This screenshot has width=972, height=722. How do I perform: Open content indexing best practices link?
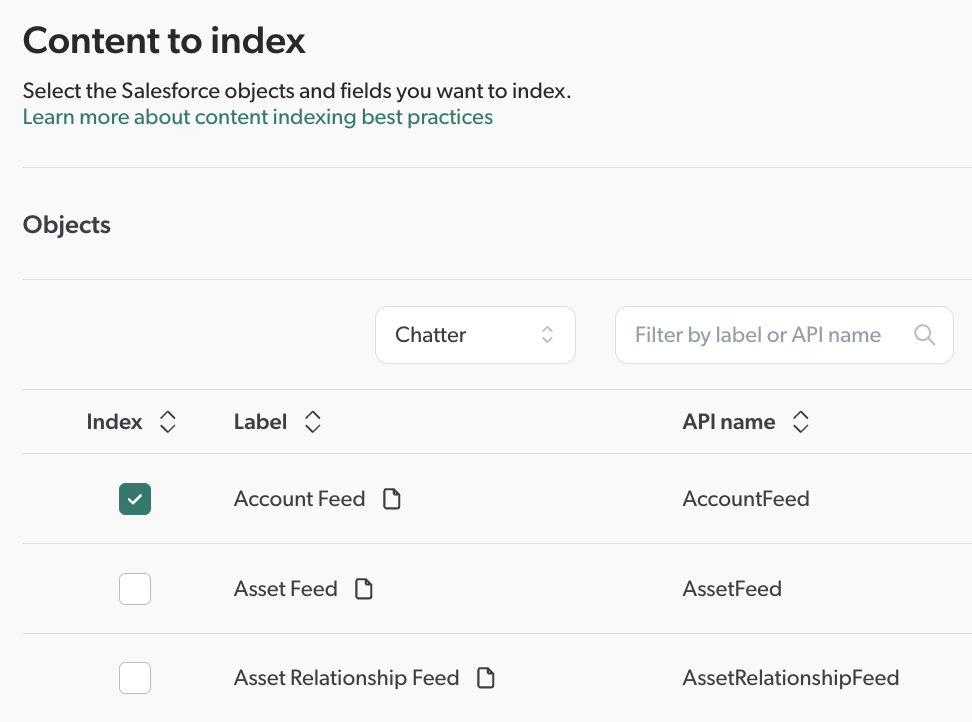point(257,117)
